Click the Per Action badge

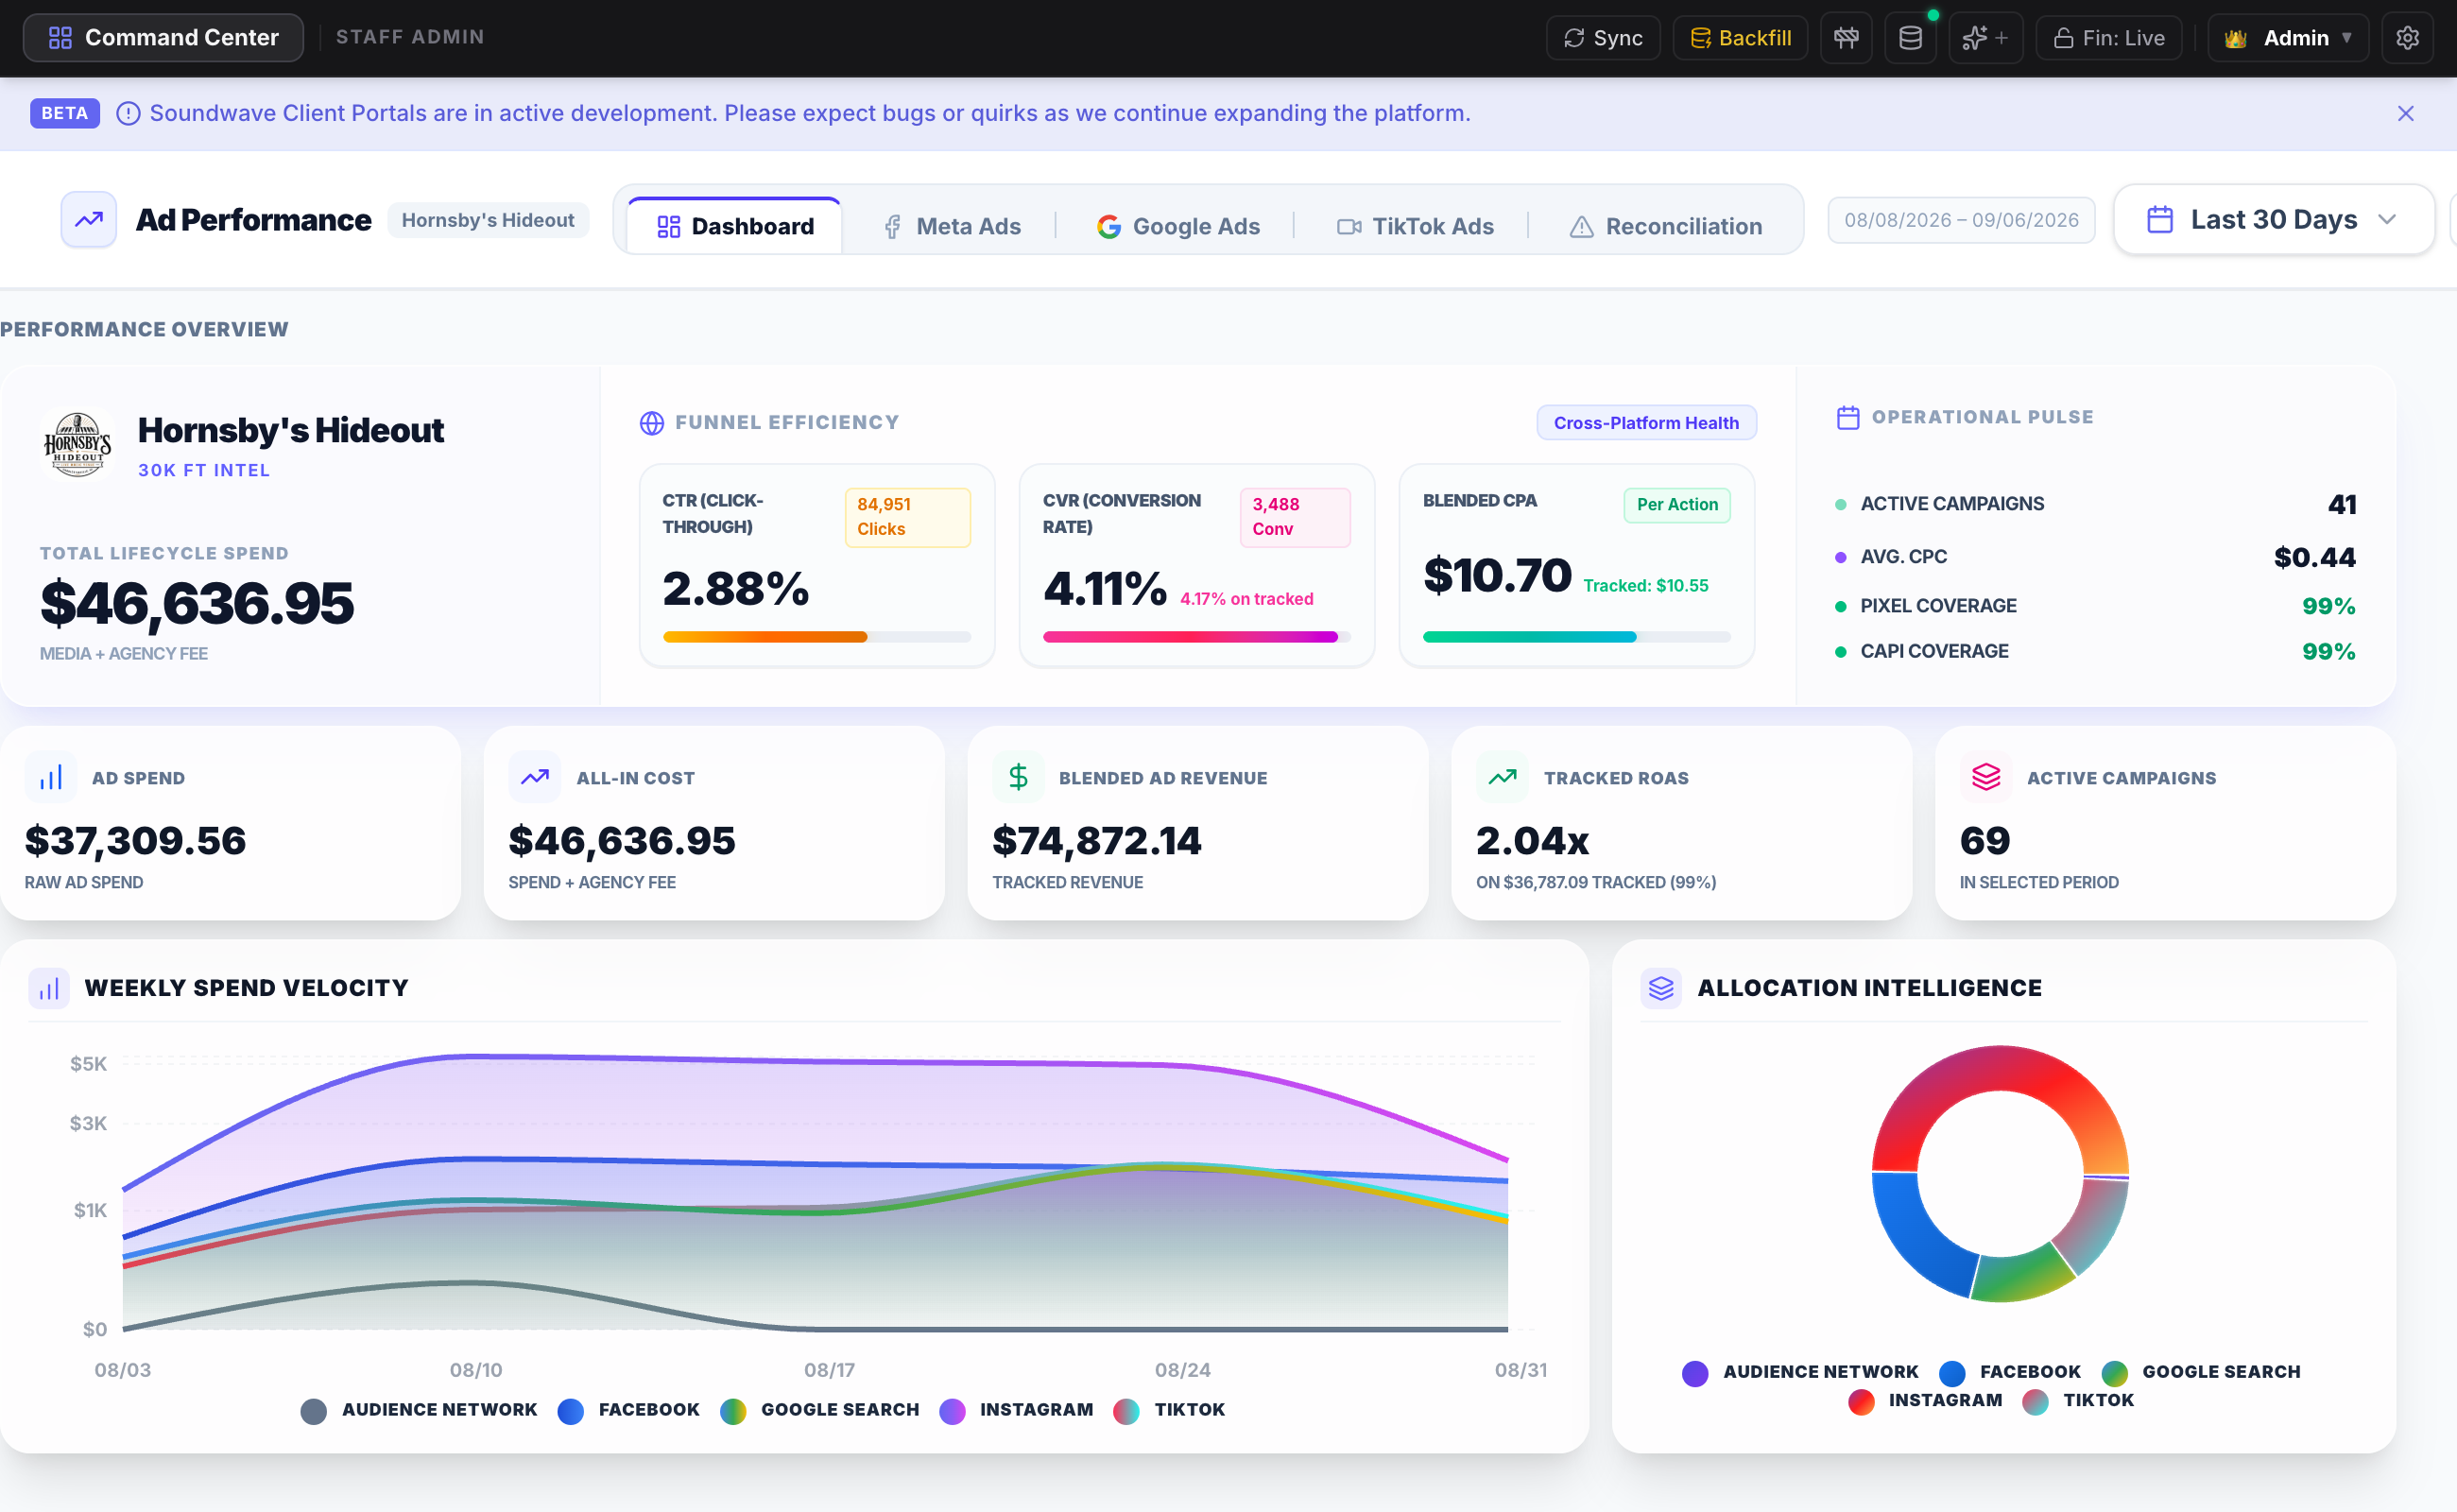click(1677, 505)
